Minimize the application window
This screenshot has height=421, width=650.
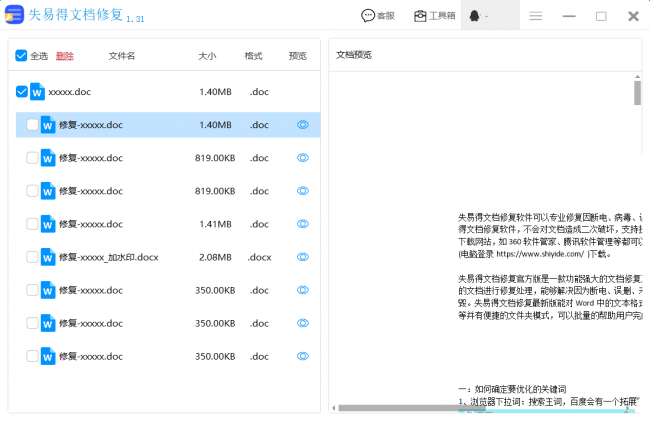(x=569, y=16)
